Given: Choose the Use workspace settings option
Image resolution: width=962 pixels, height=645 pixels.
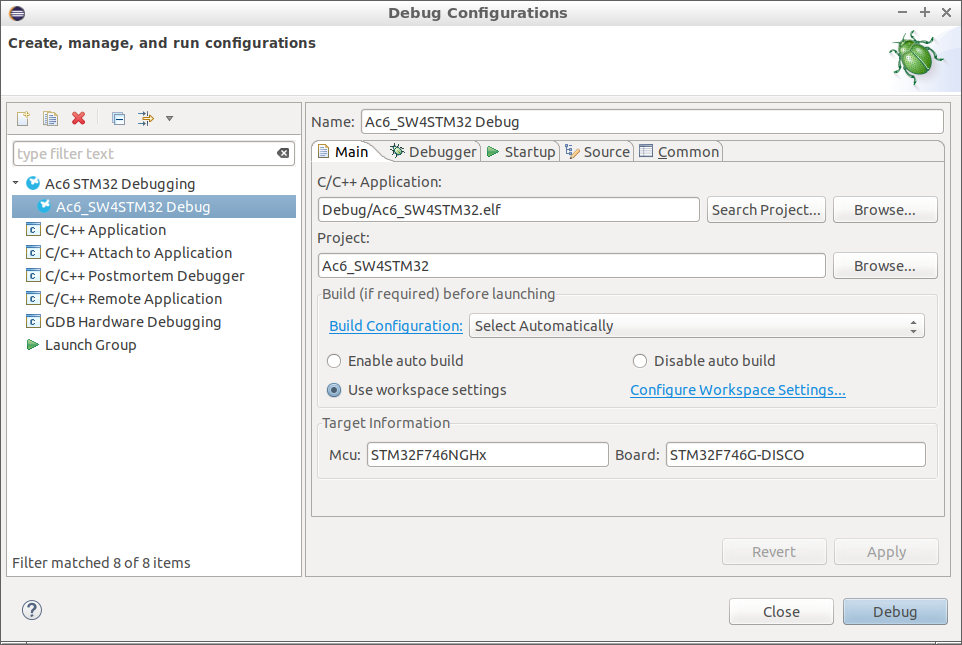Looking at the screenshot, I should tap(334, 390).
